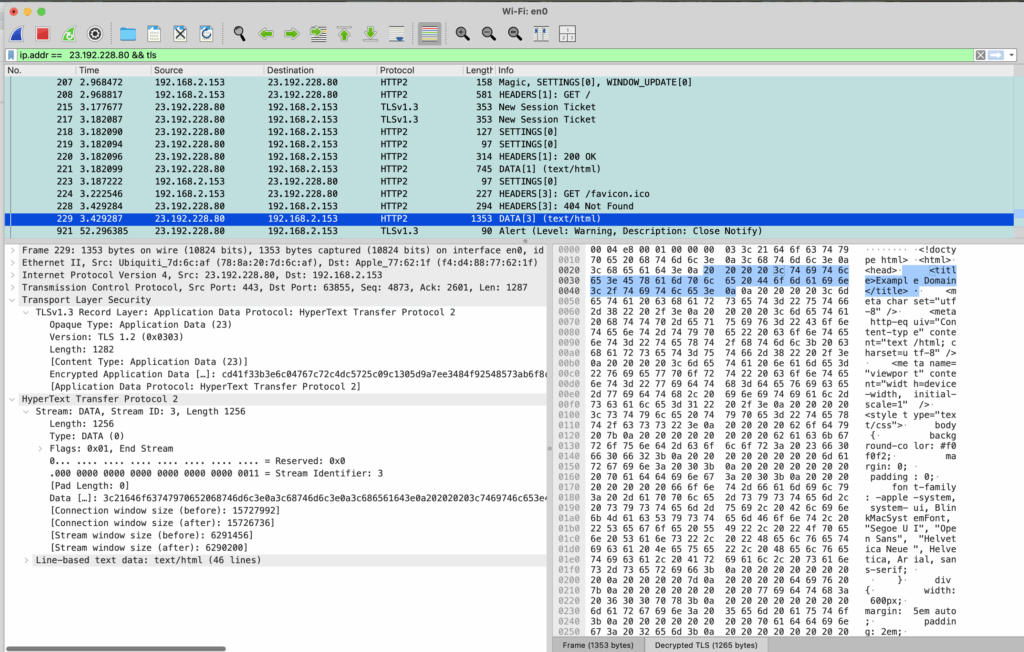The image size is (1024, 652).
Task: Go forward in packet history
Action: click(x=292, y=34)
